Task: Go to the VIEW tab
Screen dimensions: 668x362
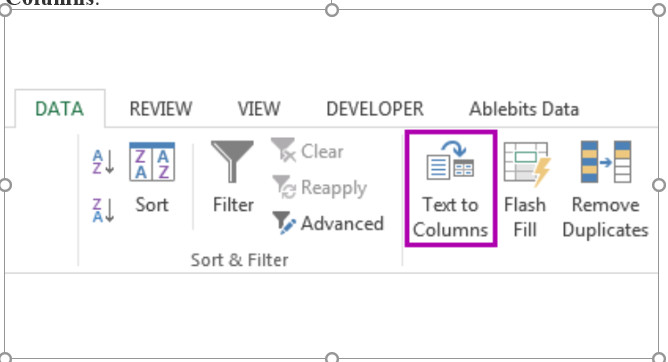Action: click(259, 109)
